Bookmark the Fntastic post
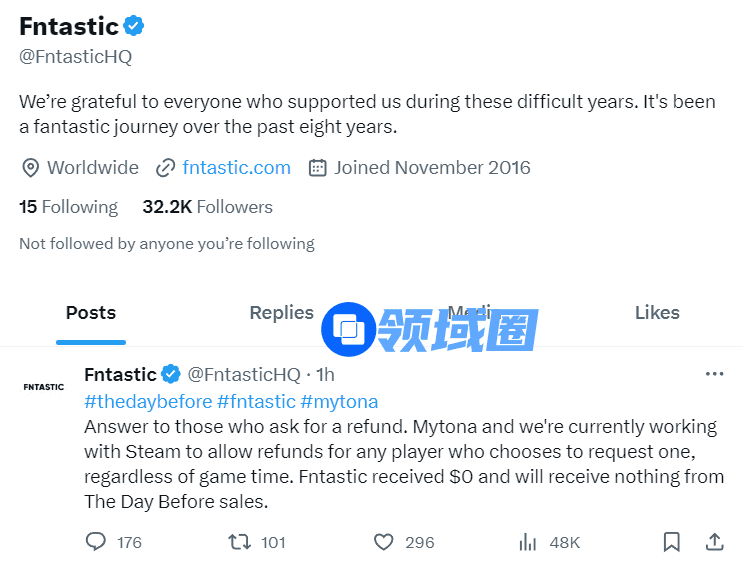This screenshot has height=561, width=743. pyautogui.click(x=672, y=542)
